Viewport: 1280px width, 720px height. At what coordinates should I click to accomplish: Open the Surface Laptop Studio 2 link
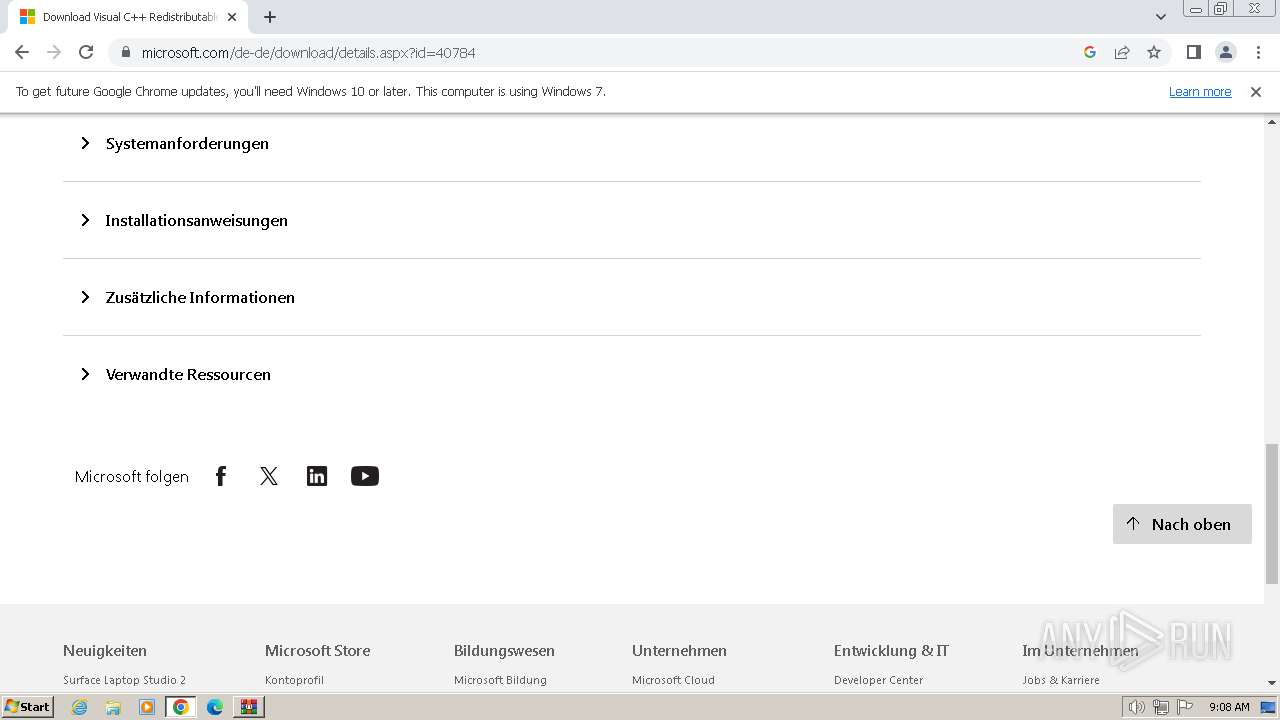[124, 680]
